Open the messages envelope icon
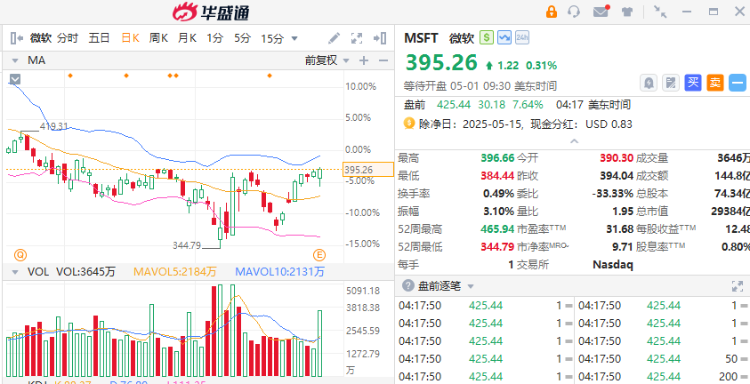This screenshot has width=750, height=384. tap(601, 11)
